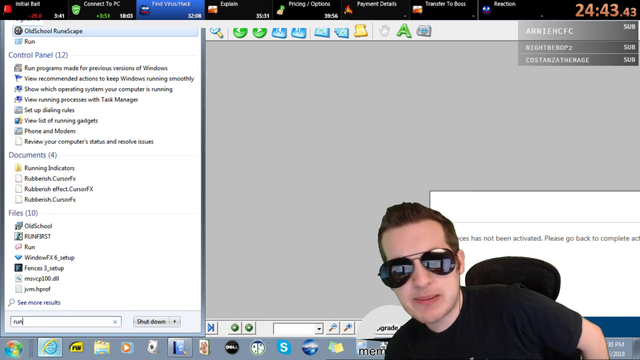Open View recommended actions to keep Windows running smoothly
The height and width of the screenshot is (360, 640).
(109, 79)
